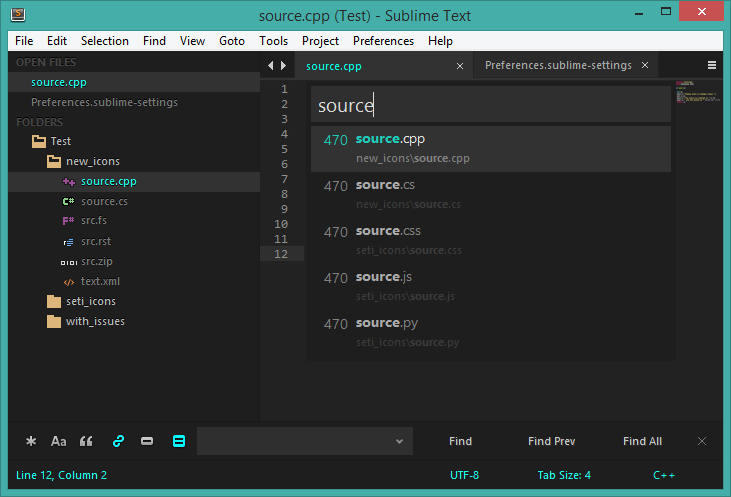This screenshot has width=731, height=497.
Task: Close the find panel
Action: (702, 441)
